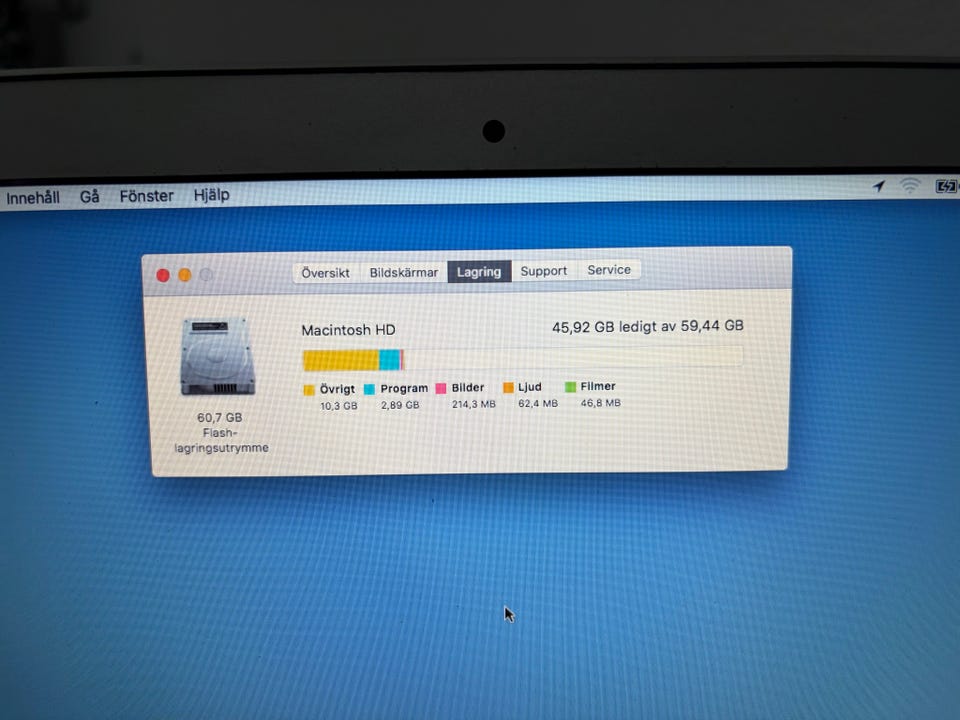This screenshot has width=960, height=720.
Task: Click the cyan Program legend swatch
Action: coord(369,389)
